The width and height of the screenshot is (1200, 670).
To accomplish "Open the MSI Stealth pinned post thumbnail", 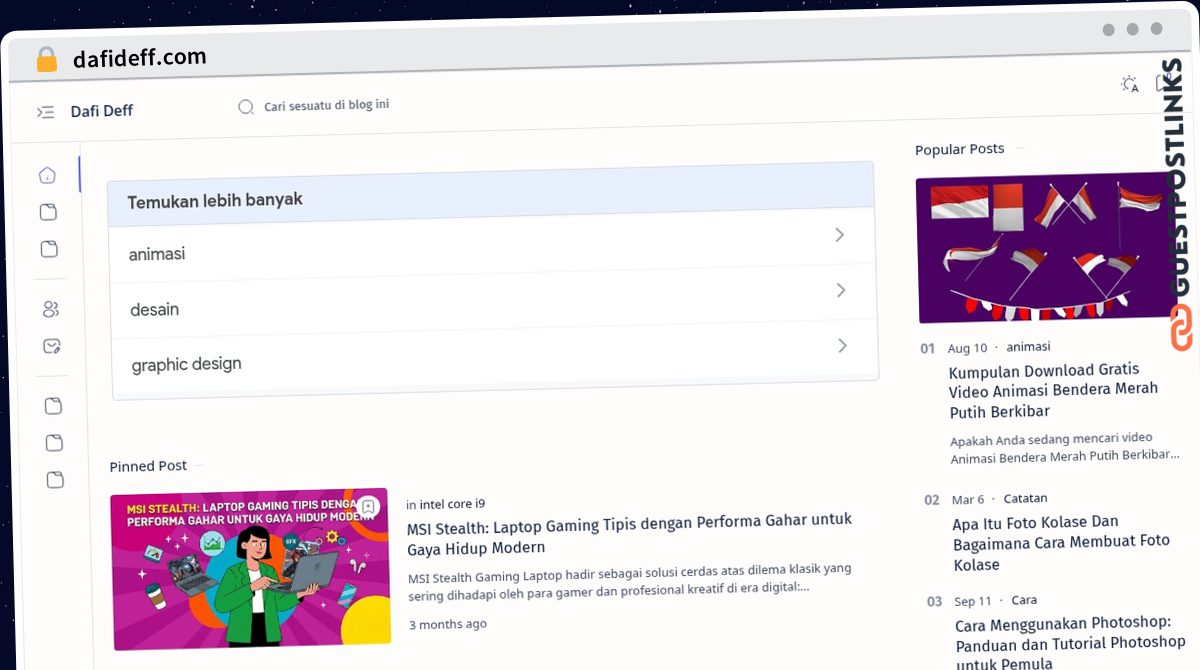I will 250,571.
